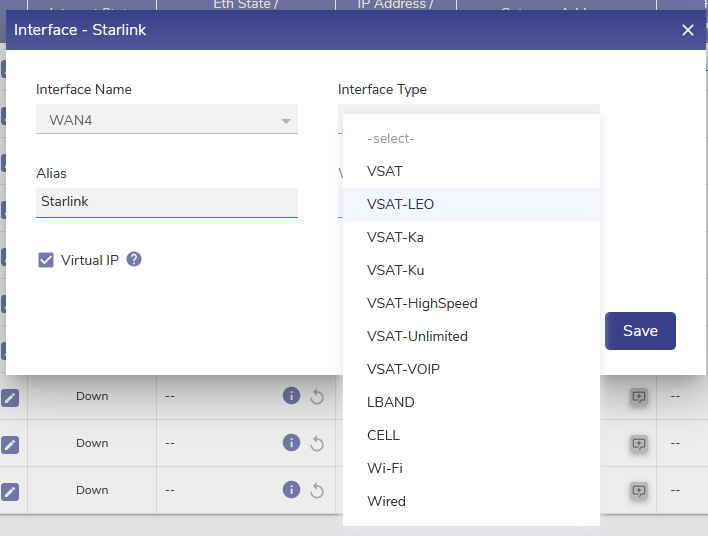Image resolution: width=708 pixels, height=536 pixels.
Task: Close the Interface - Starlink dialog
Action: point(687,30)
